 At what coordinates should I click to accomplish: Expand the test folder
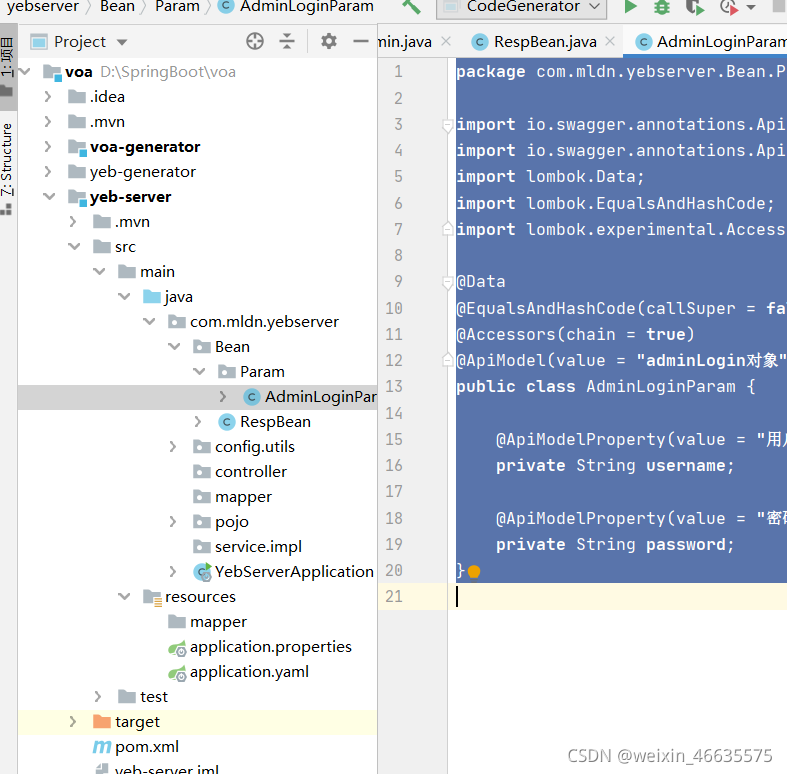(98, 696)
